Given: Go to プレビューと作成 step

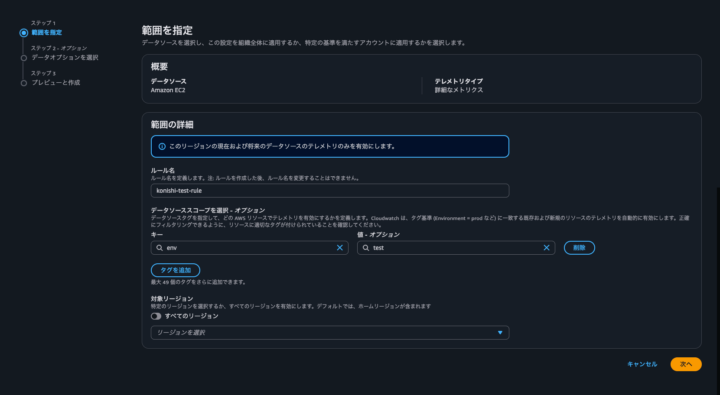Looking at the screenshot, I should [56, 83].
